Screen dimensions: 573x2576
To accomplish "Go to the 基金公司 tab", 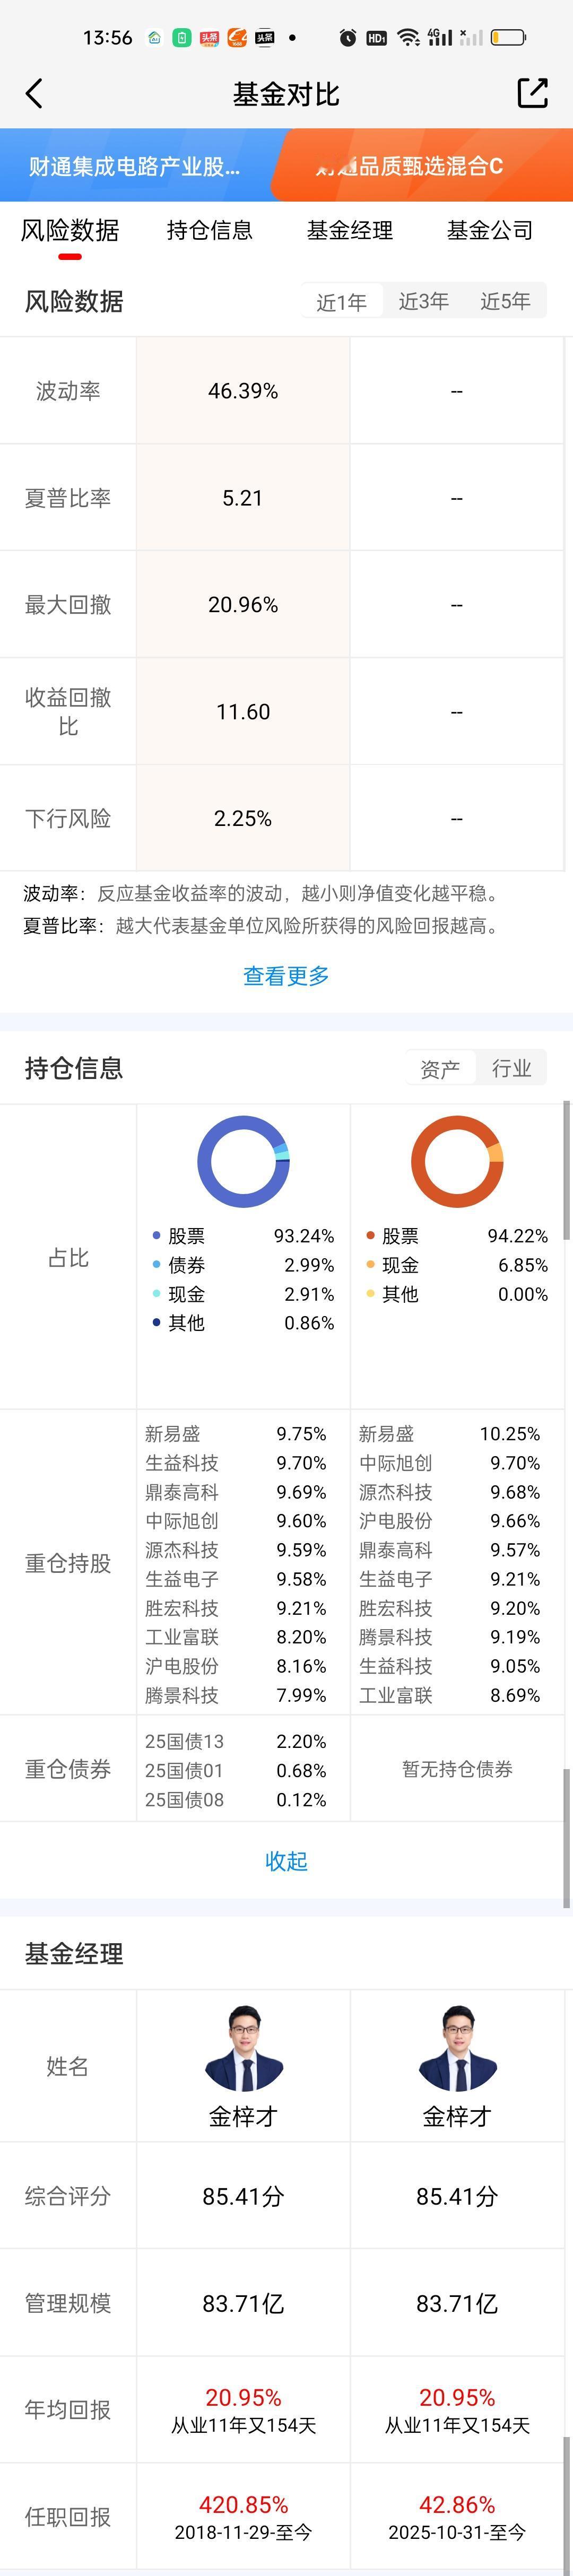I will 489,230.
